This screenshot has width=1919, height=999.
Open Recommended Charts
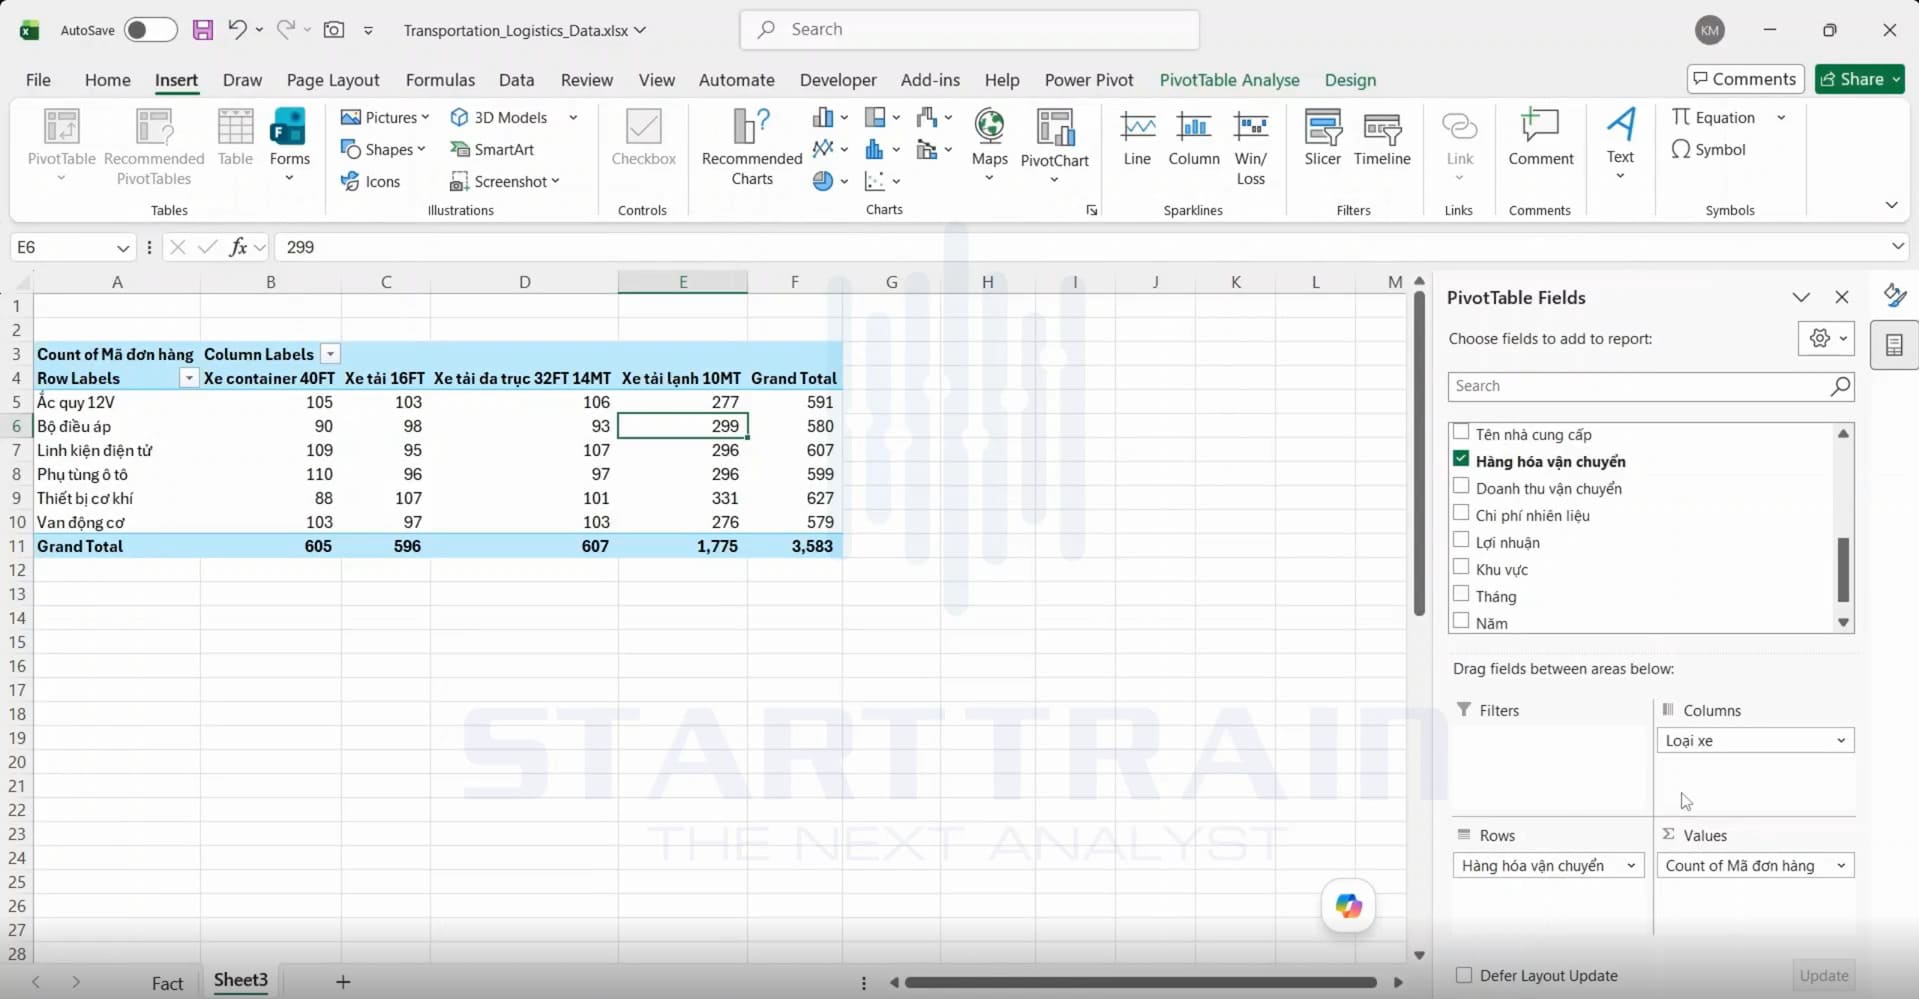(x=752, y=146)
